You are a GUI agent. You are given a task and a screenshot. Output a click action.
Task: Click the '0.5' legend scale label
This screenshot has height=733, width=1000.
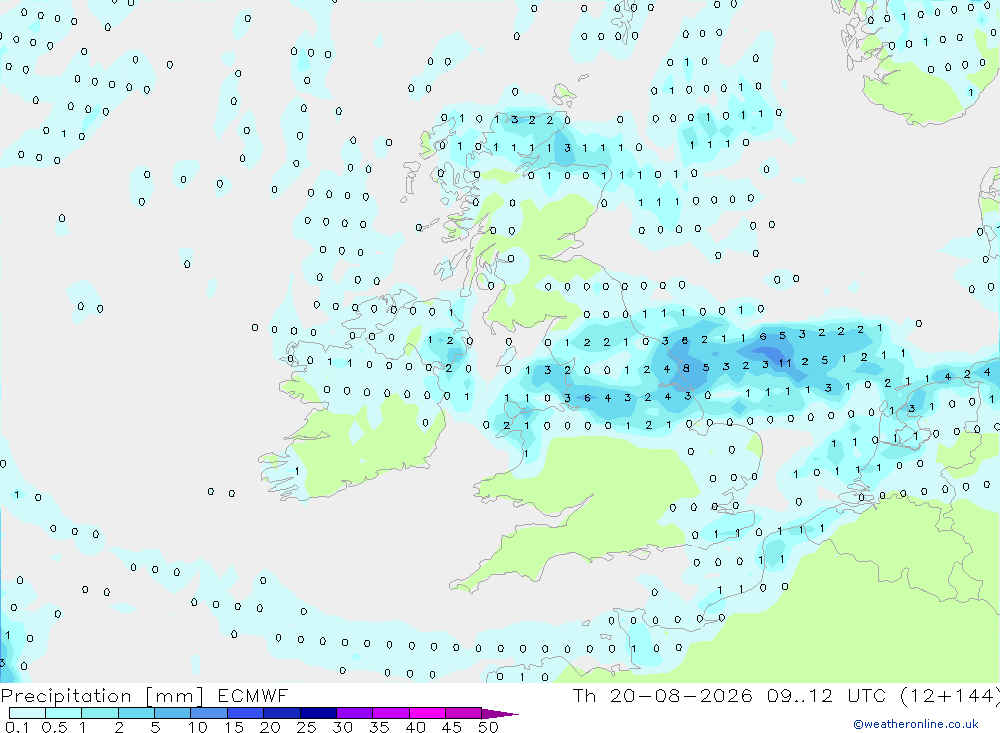tap(54, 727)
